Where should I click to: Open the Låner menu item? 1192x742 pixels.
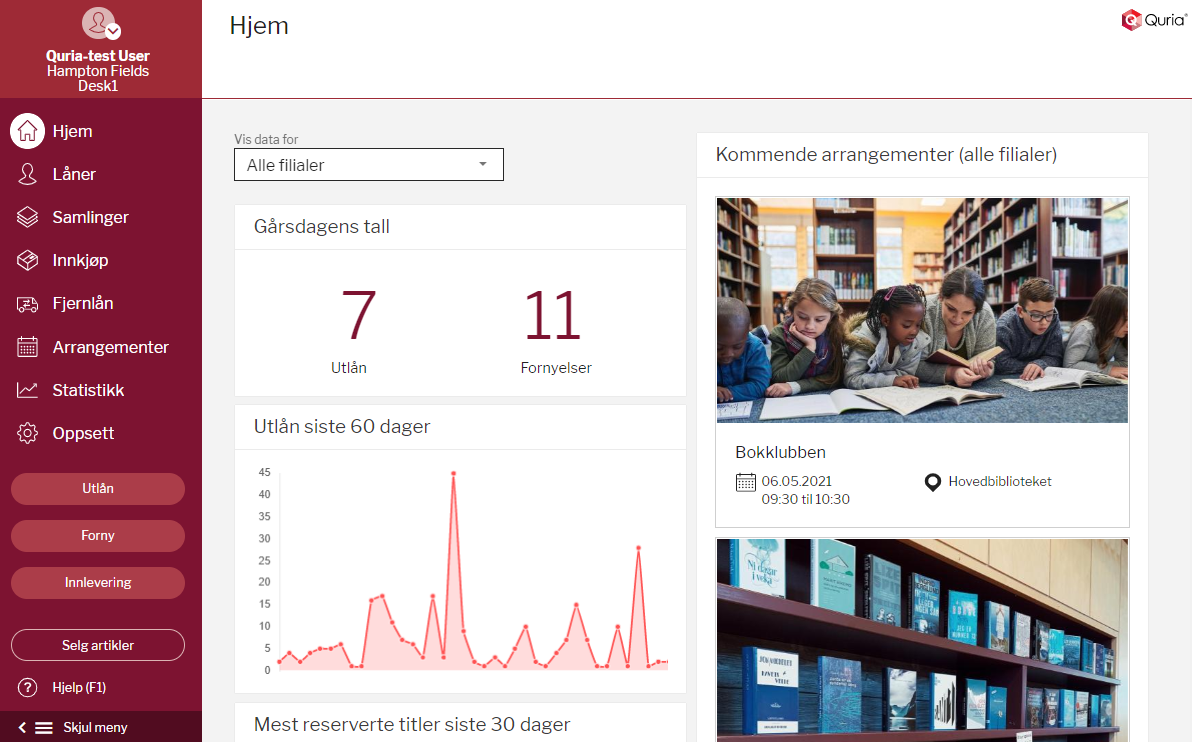tap(101, 174)
